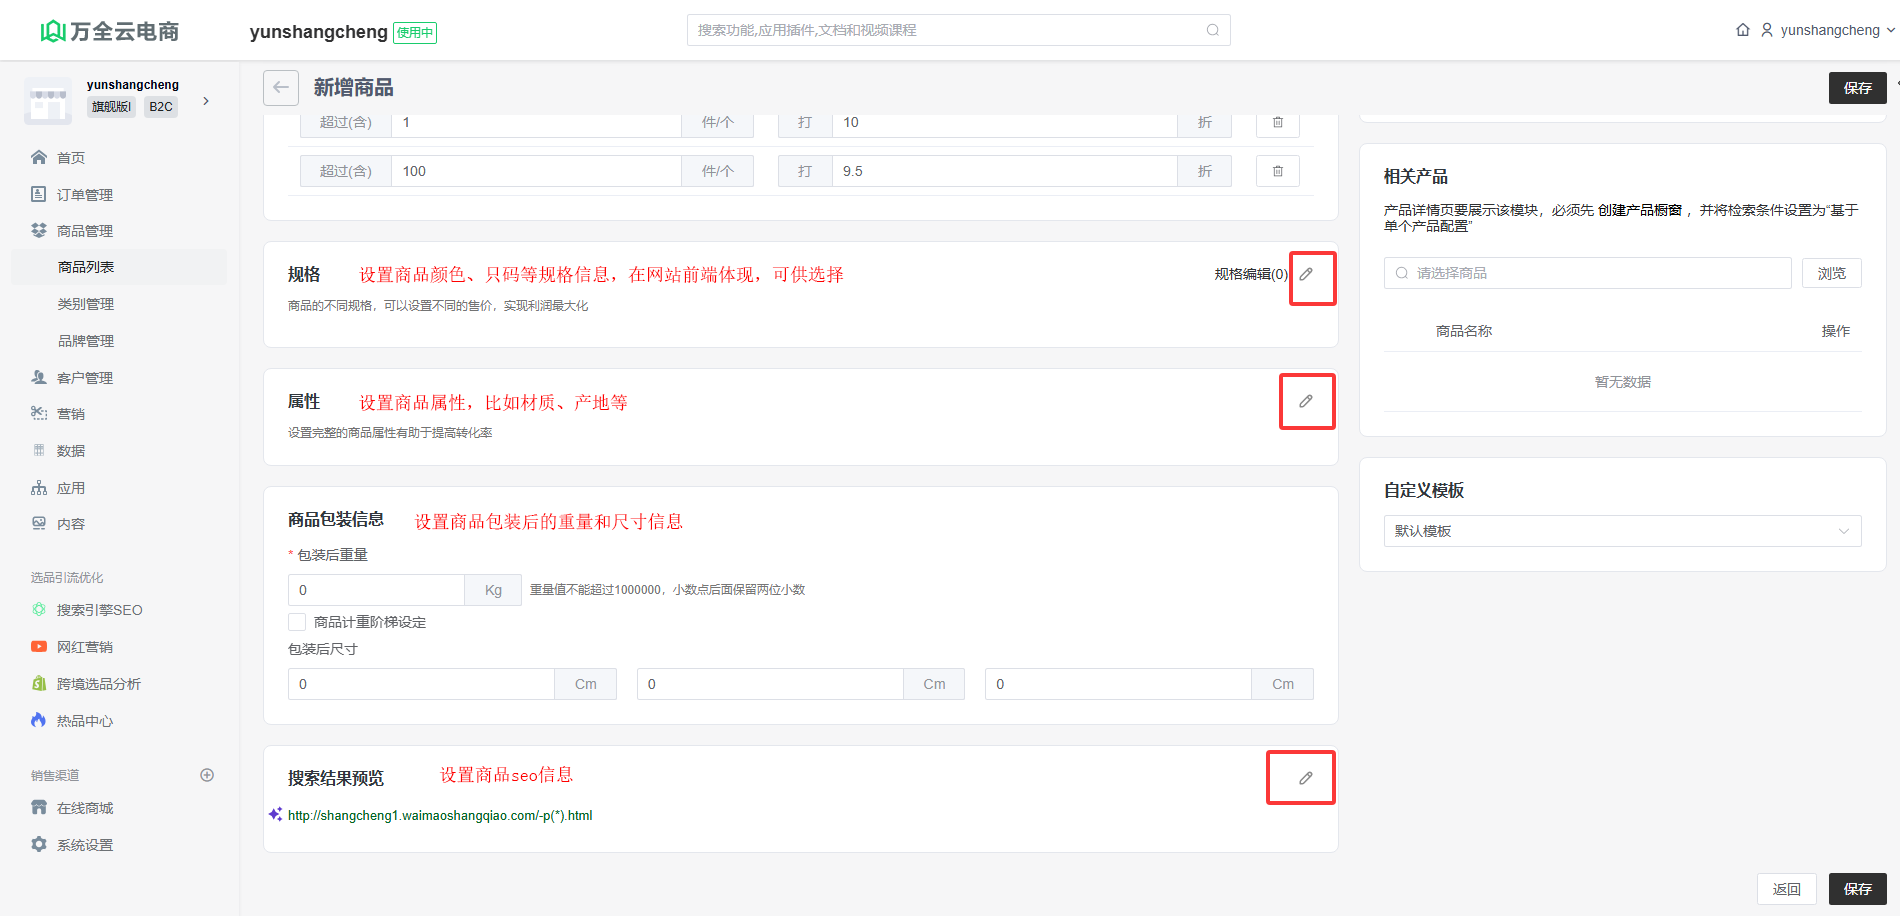Viewport: 1900px width, 916px height.
Task: Enable 商品计重阶梯设定 checkbox
Action: pos(297,622)
